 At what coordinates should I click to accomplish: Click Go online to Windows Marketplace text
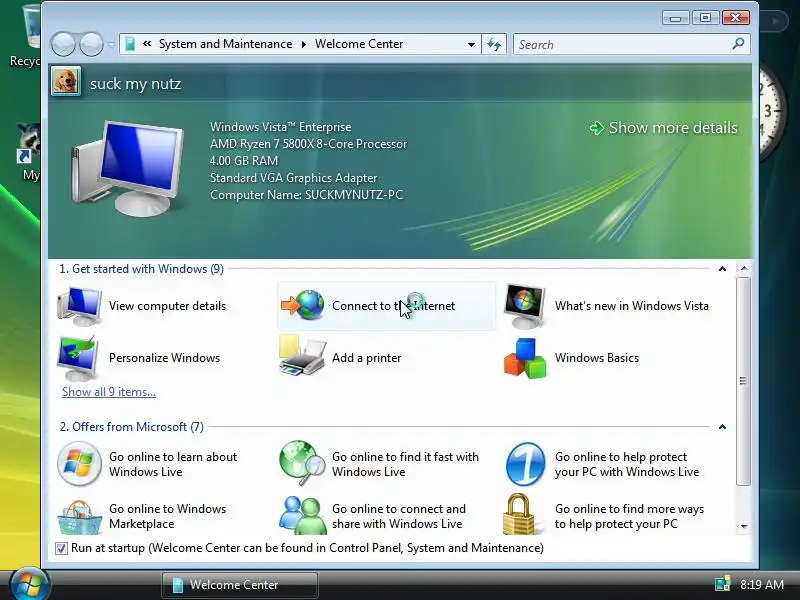pos(167,516)
